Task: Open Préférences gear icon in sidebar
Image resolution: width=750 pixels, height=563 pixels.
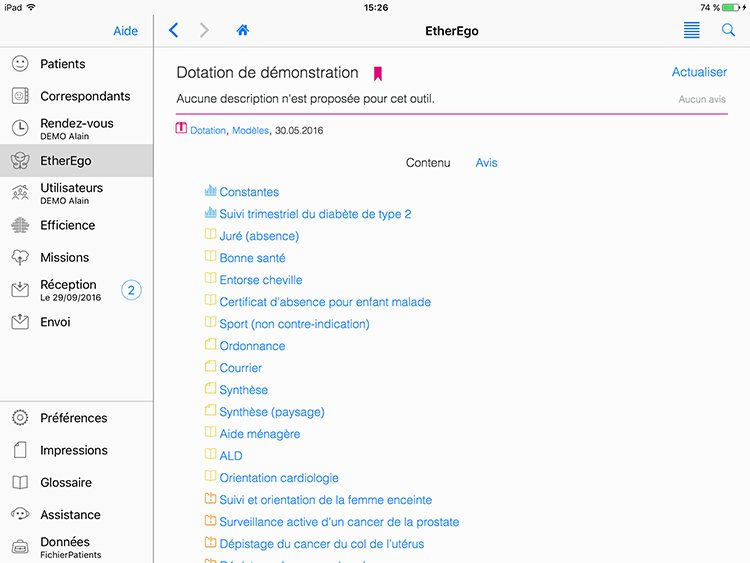Action: [20, 418]
